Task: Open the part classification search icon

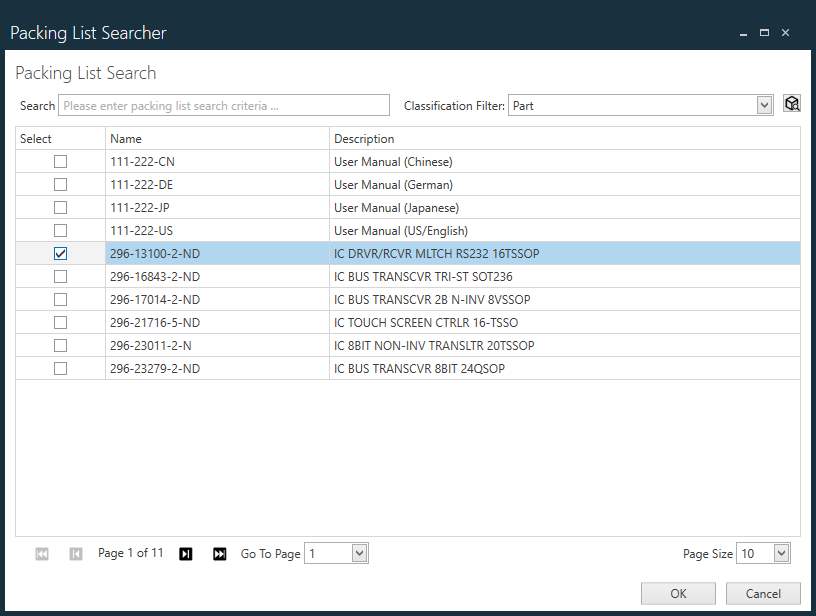Action: (791, 103)
